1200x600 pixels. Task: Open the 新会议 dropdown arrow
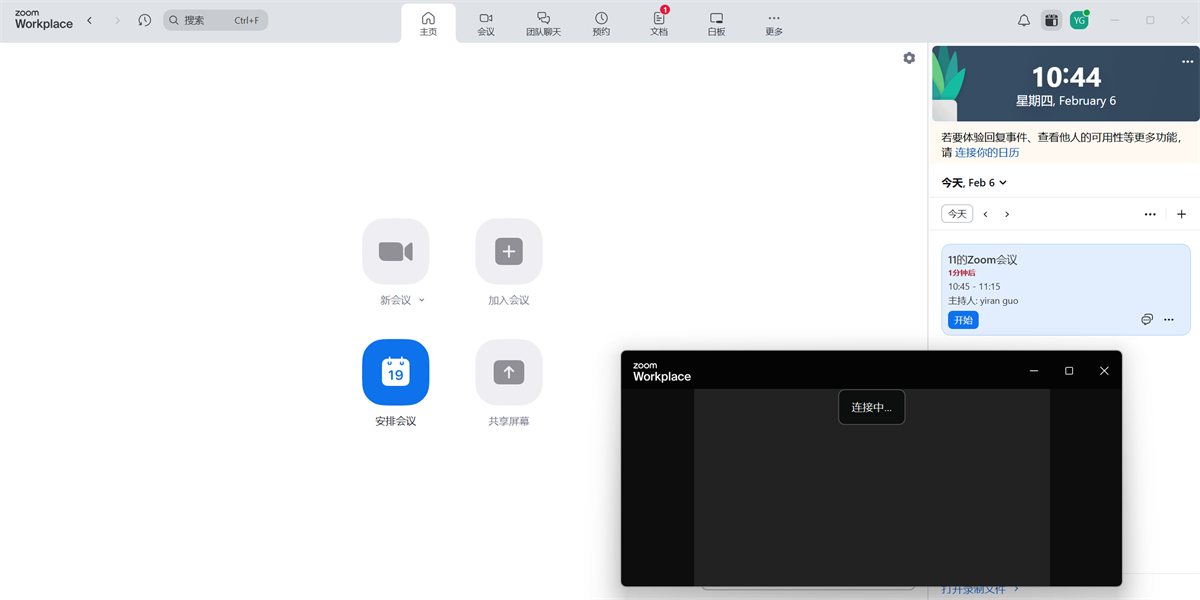pyautogui.click(x=421, y=299)
